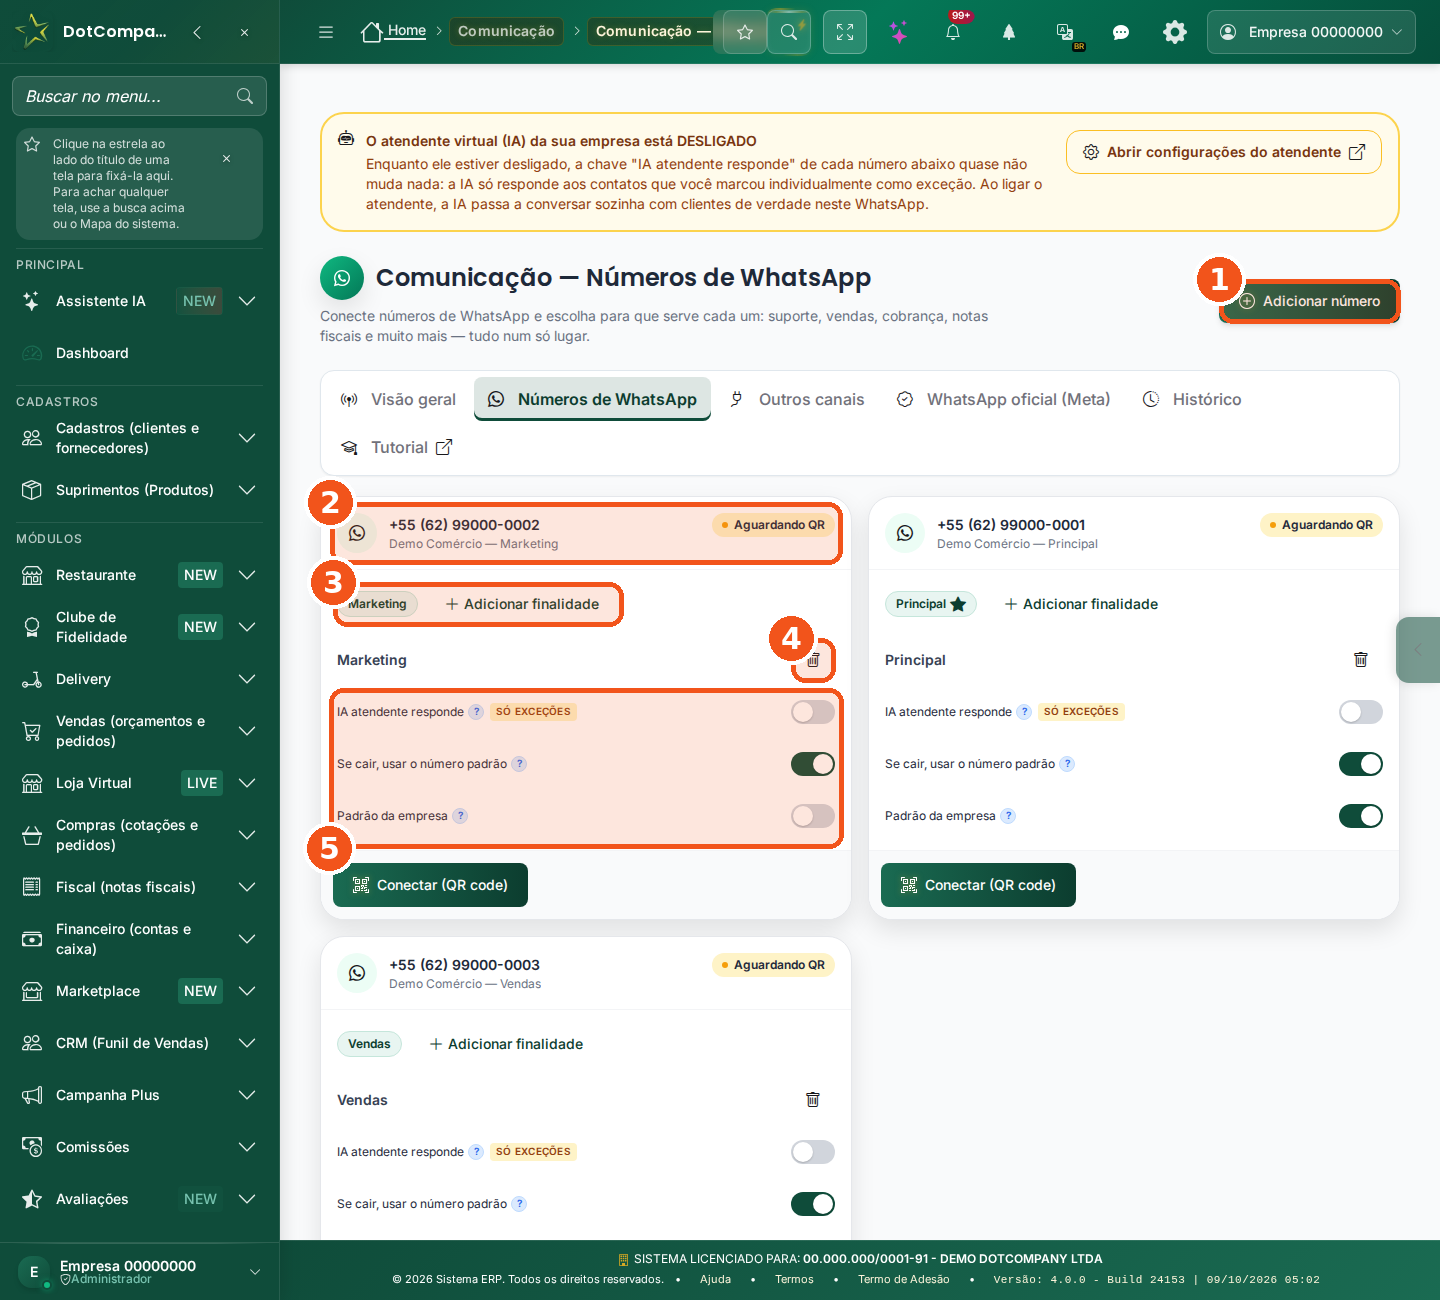Click Abrir configurações do atendente button
Viewport: 1440px width, 1300px height.
pos(1224,152)
